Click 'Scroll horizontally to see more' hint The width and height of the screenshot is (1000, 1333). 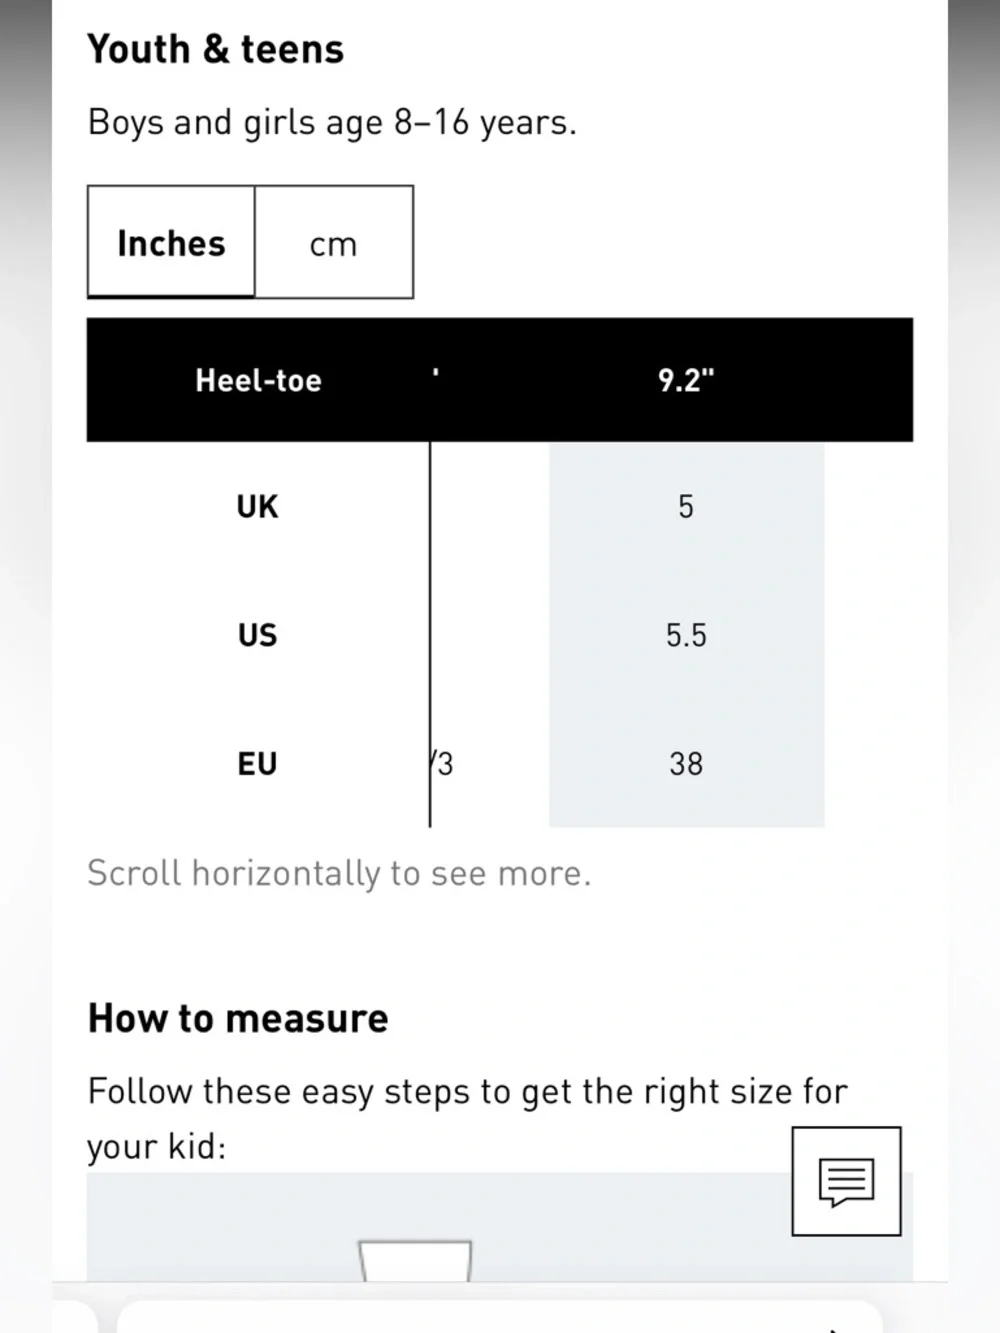coord(339,873)
